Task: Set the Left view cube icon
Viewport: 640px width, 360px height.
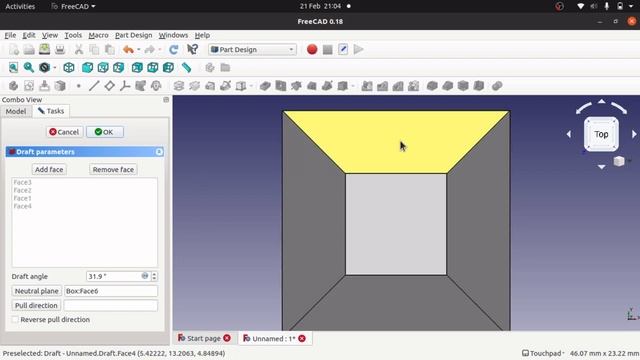Action: pyautogui.click(x=168, y=68)
